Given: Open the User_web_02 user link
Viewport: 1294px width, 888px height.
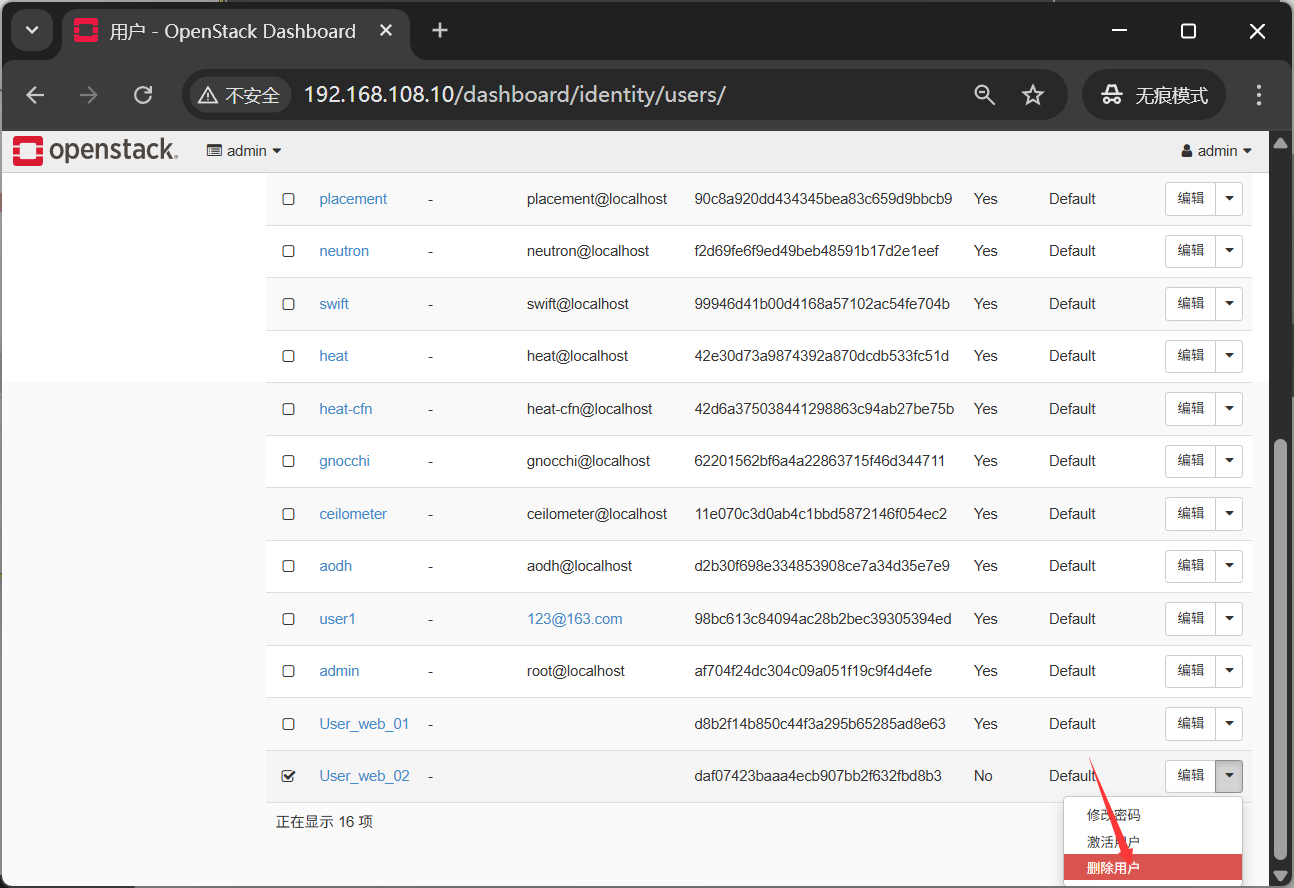Looking at the screenshot, I should 364,776.
